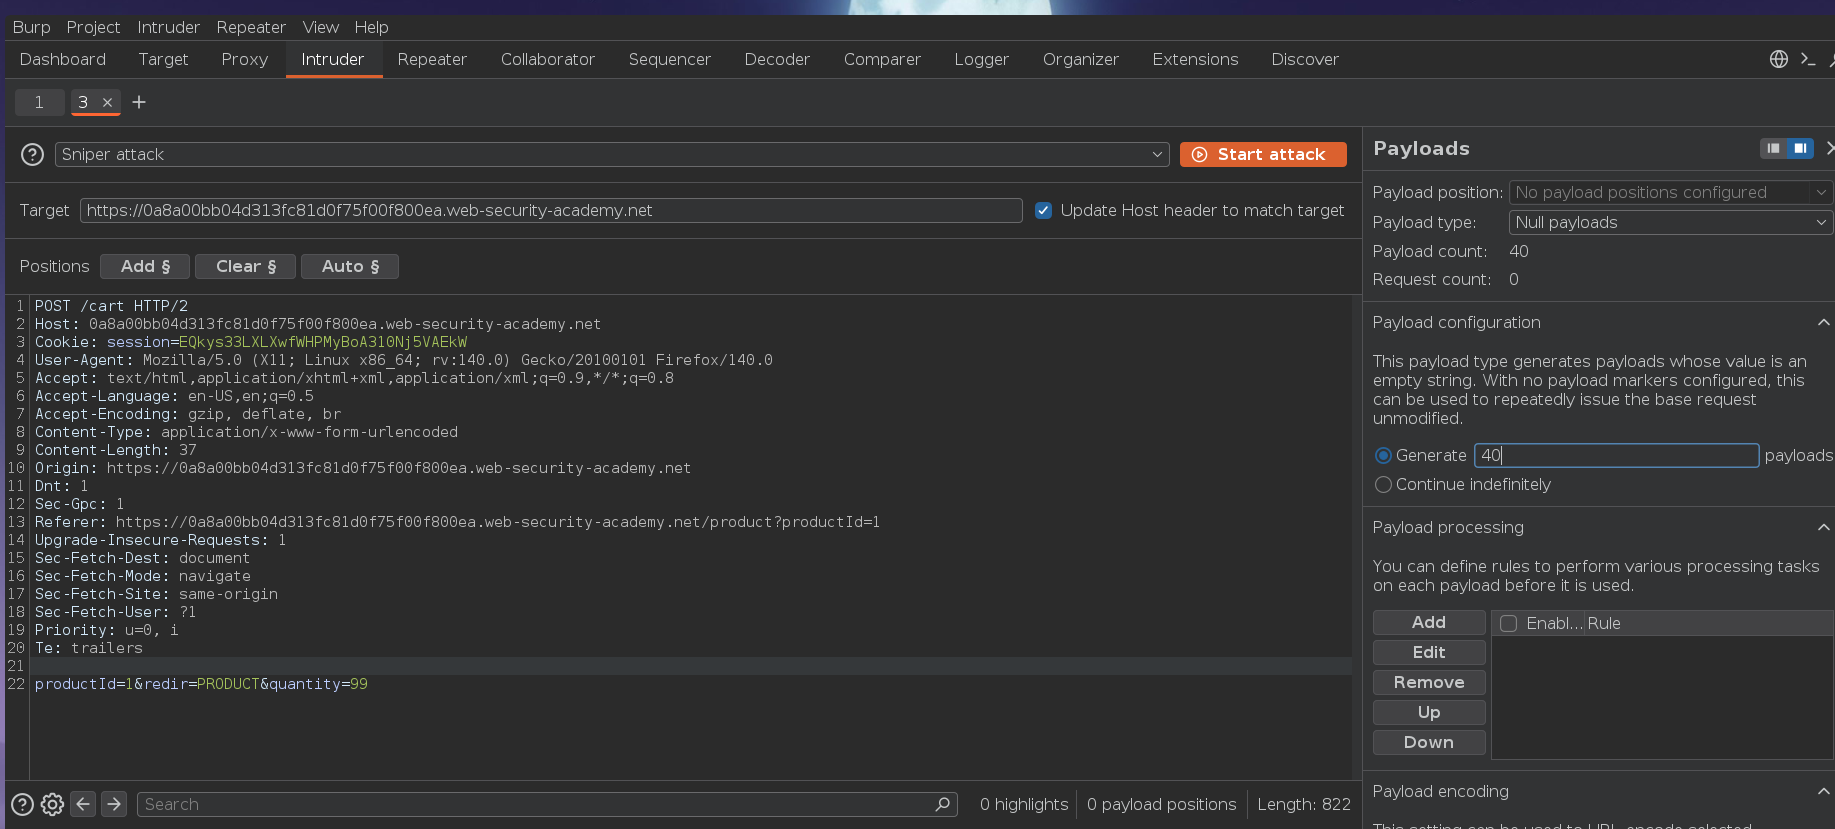Screen dimensions: 1835x829
Task: Click the Content-Length: 37 header
Action: click(x=116, y=450)
